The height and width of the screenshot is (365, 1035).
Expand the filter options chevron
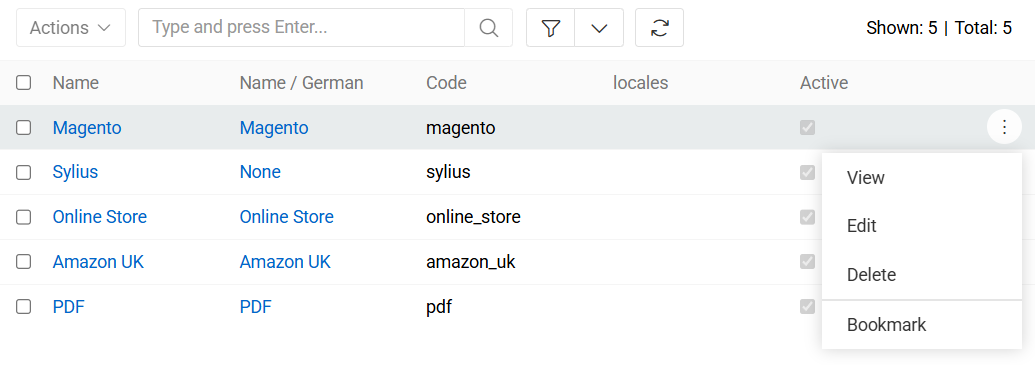tap(599, 28)
